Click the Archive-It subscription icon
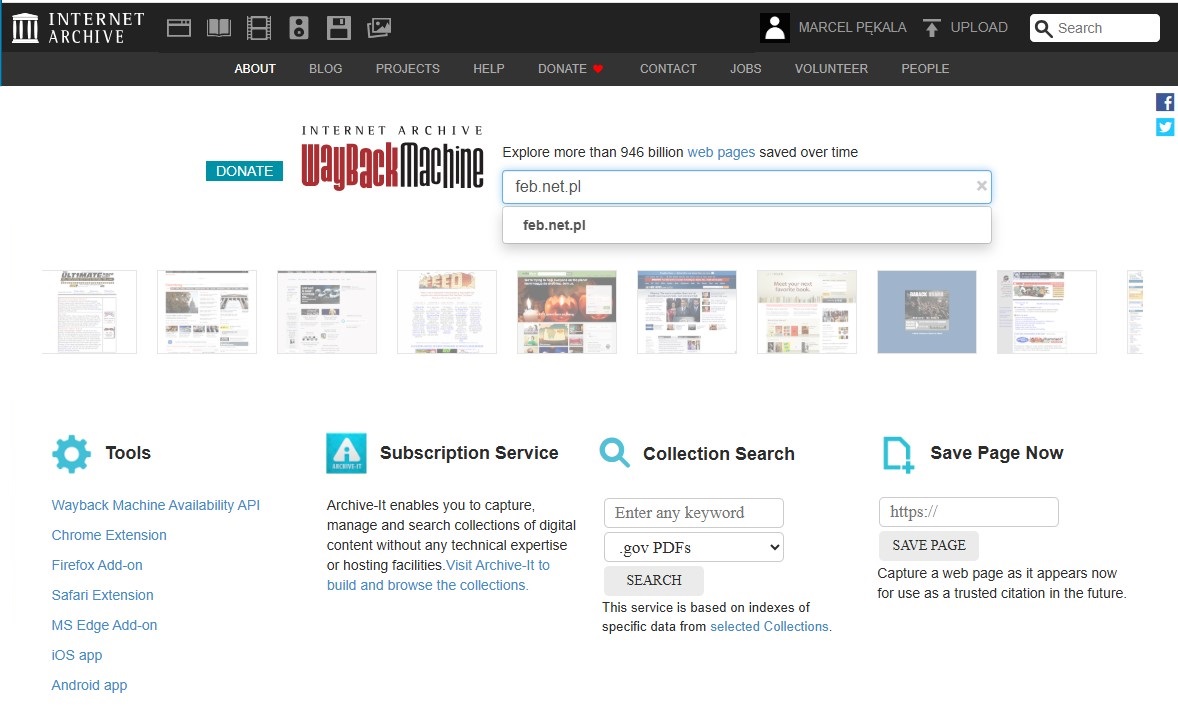This screenshot has height=714, width=1178. [346, 453]
